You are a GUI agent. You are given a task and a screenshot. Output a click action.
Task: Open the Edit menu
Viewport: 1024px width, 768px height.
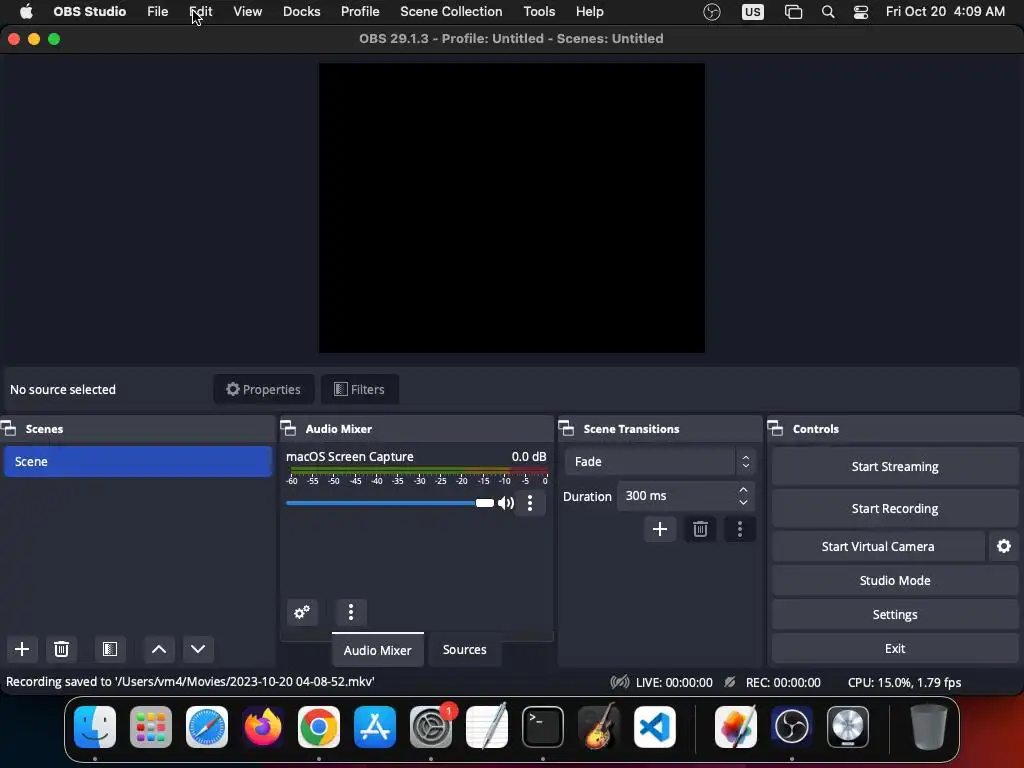tap(200, 12)
